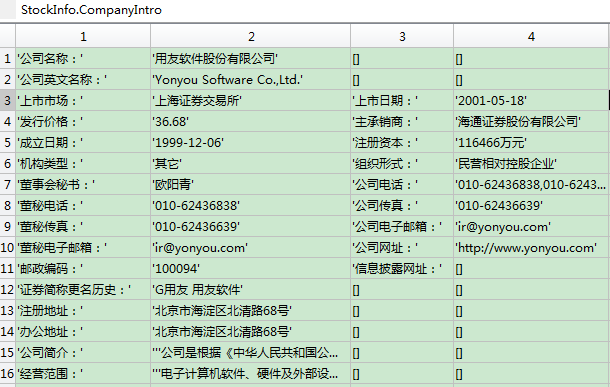The height and width of the screenshot is (387, 610).
Task: Click the '董秘传真：' cell
Action: pos(83,227)
